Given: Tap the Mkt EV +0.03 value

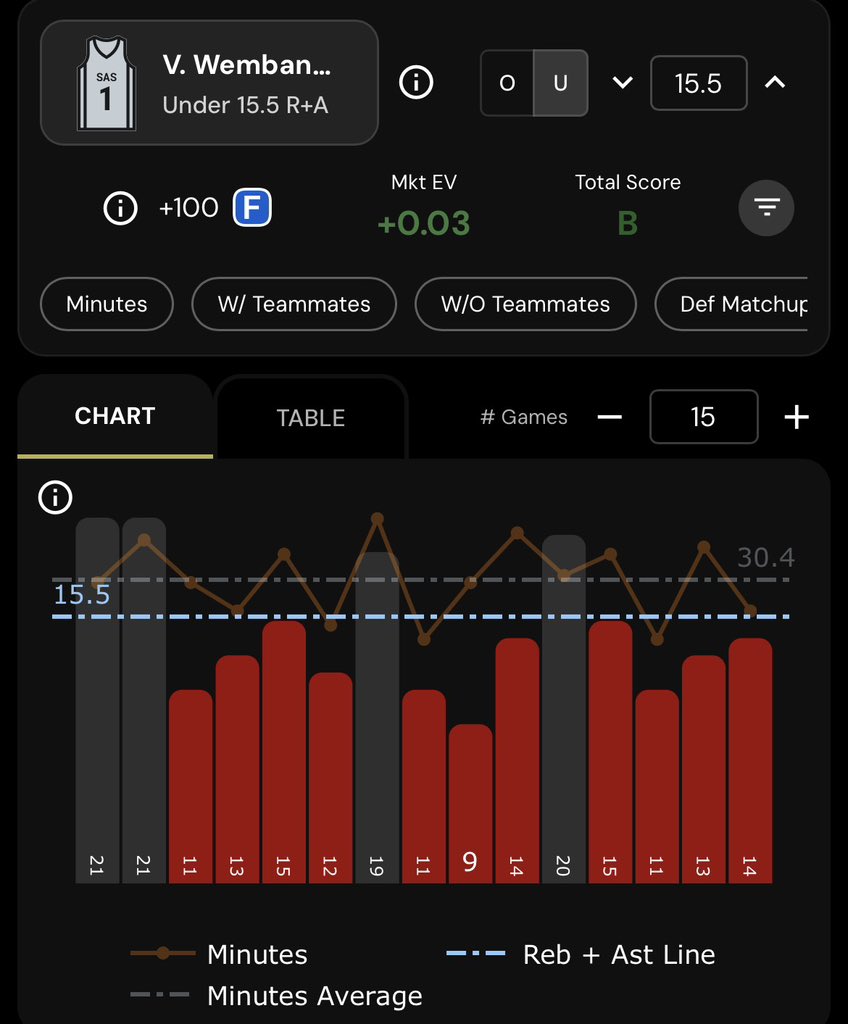Looking at the screenshot, I should (x=424, y=223).
